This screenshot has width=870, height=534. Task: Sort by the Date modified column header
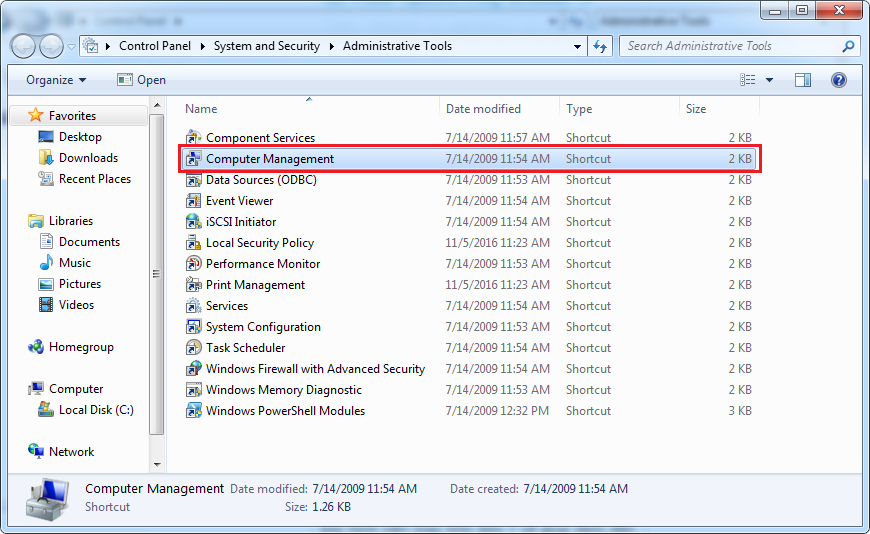(483, 109)
